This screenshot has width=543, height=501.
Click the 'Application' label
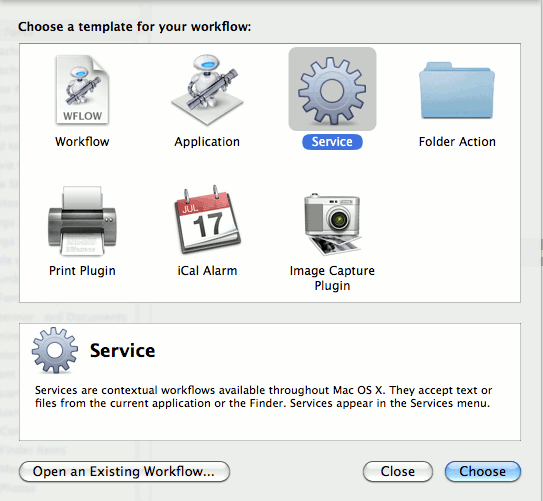click(207, 142)
